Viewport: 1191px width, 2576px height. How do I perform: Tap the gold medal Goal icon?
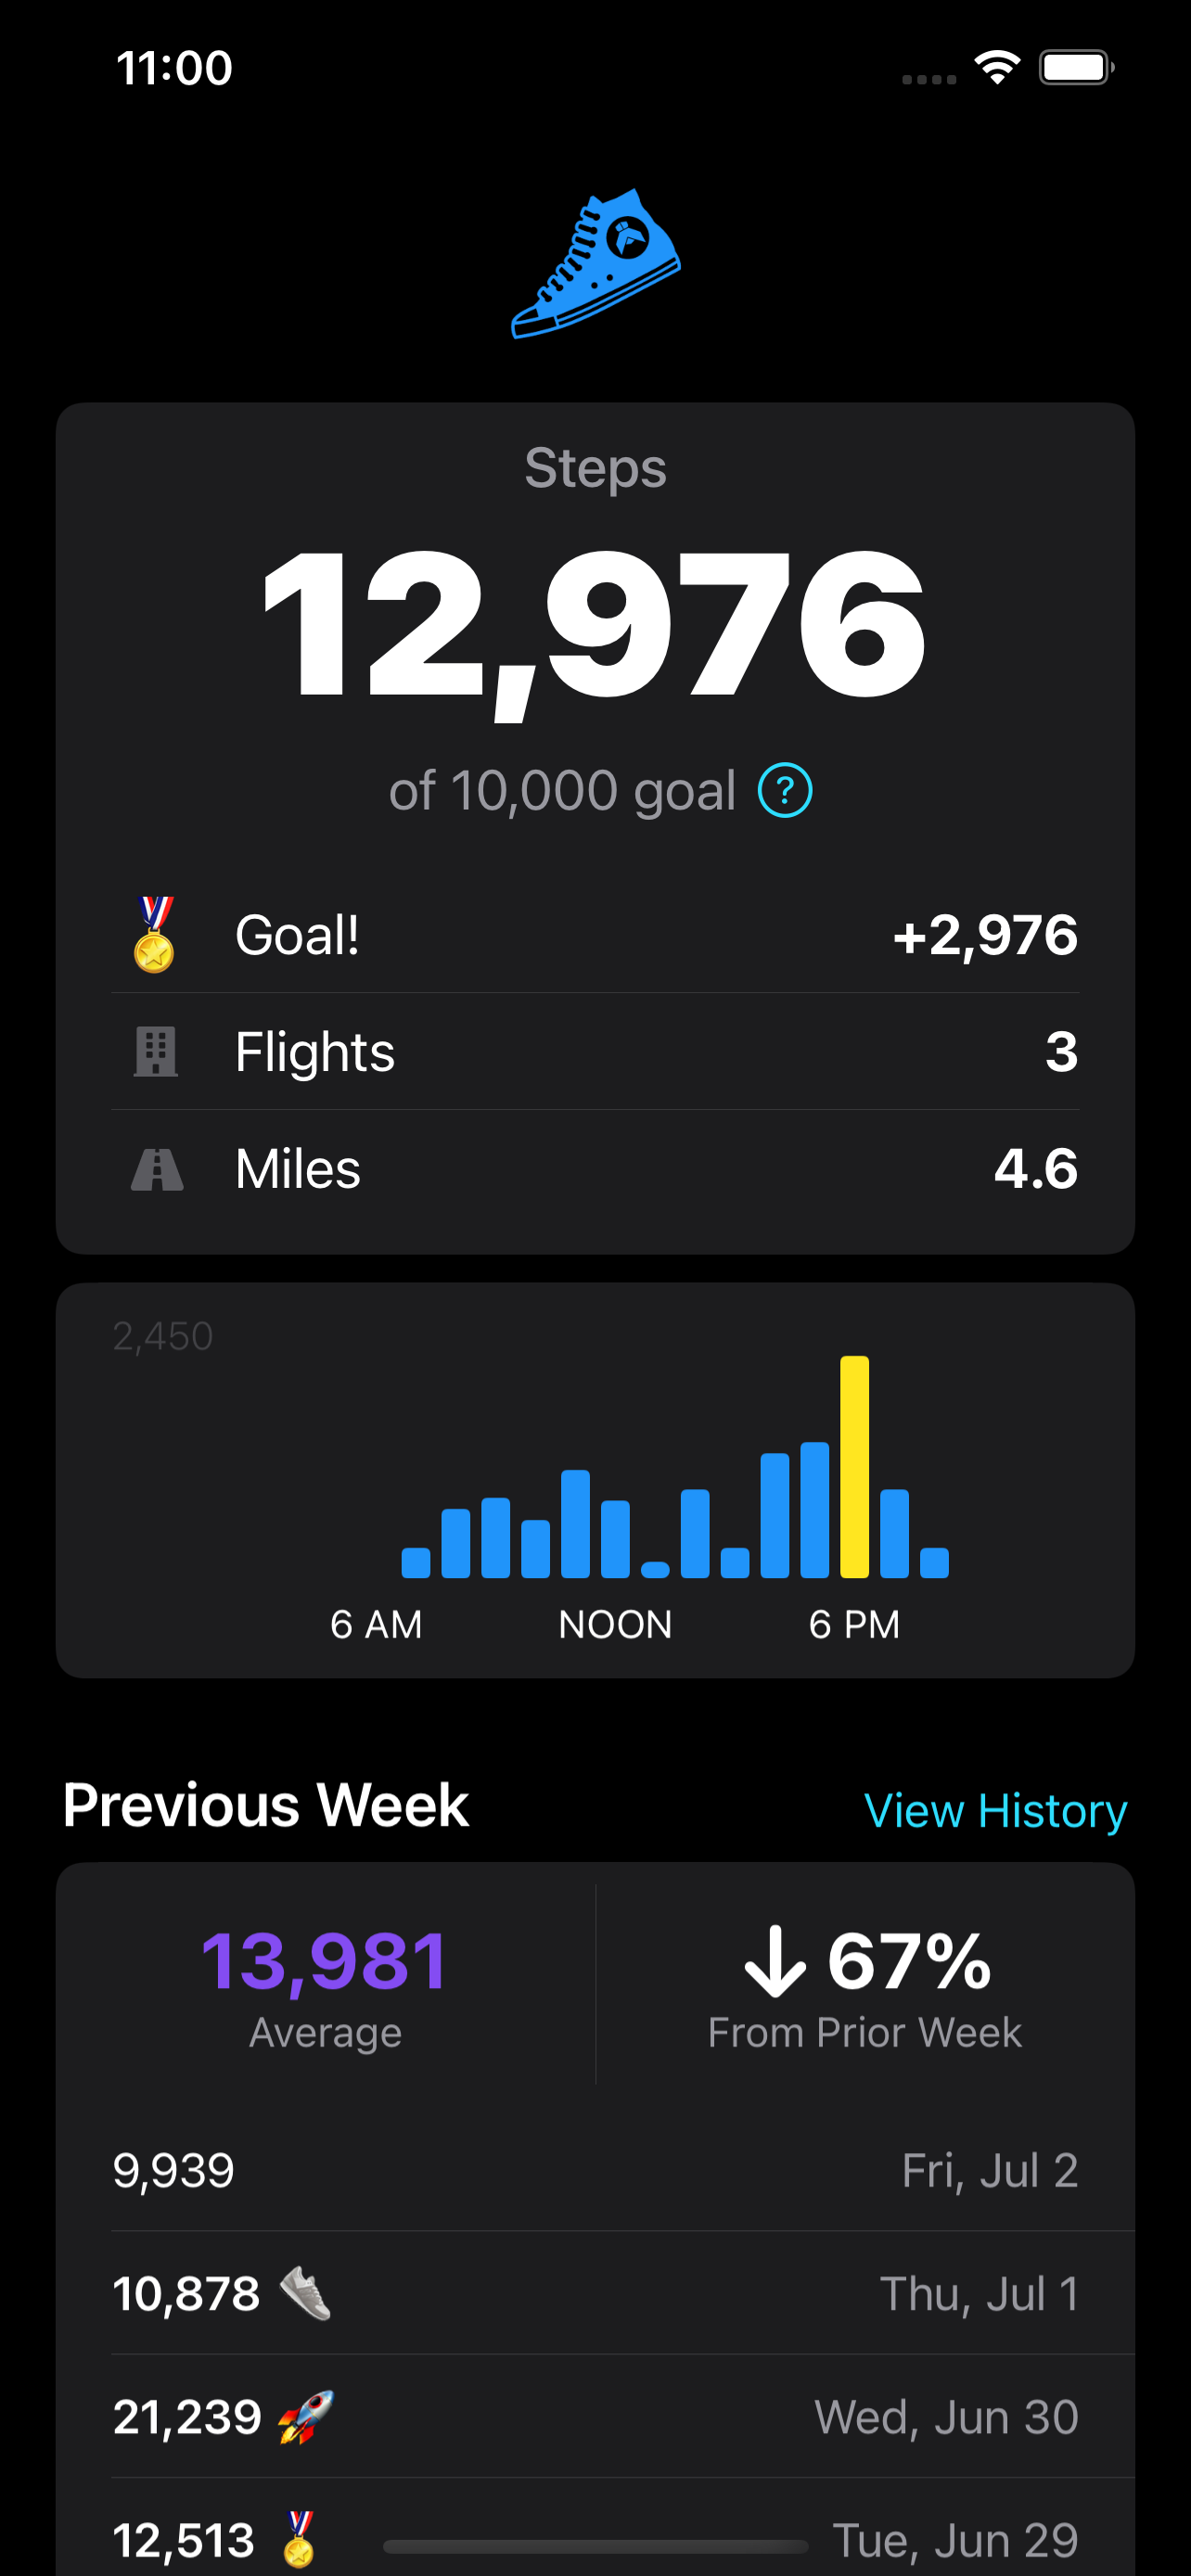pos(154,935)
